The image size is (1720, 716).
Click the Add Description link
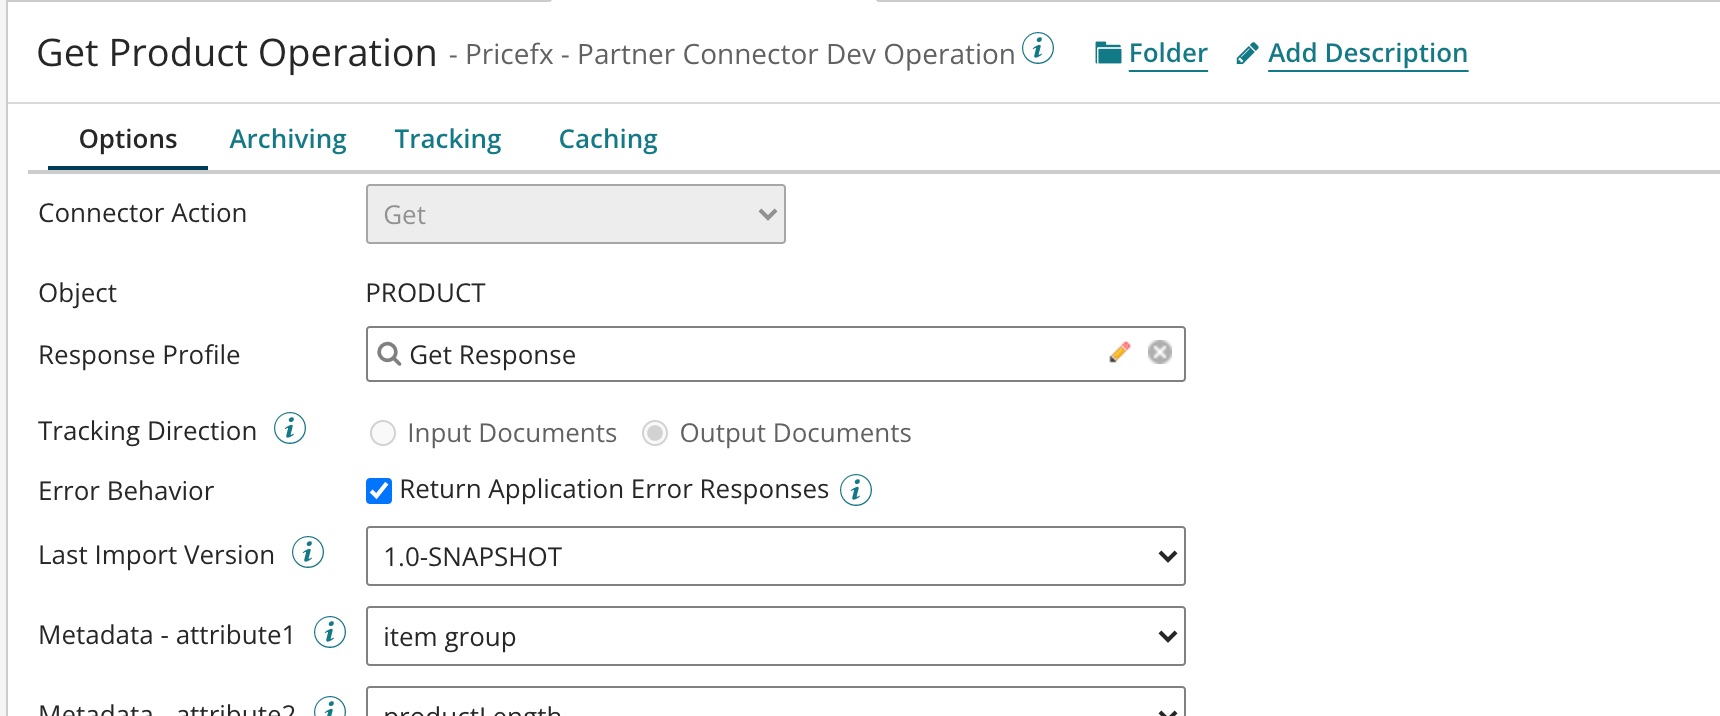1367,53
